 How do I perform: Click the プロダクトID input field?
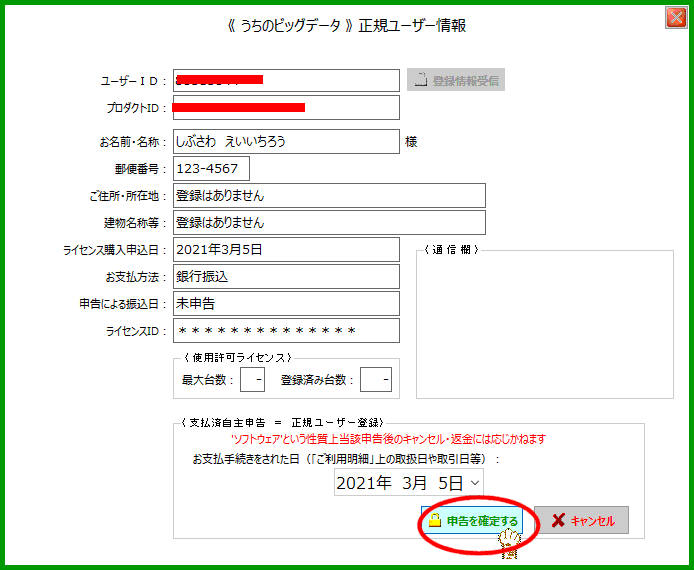point(286,108)
